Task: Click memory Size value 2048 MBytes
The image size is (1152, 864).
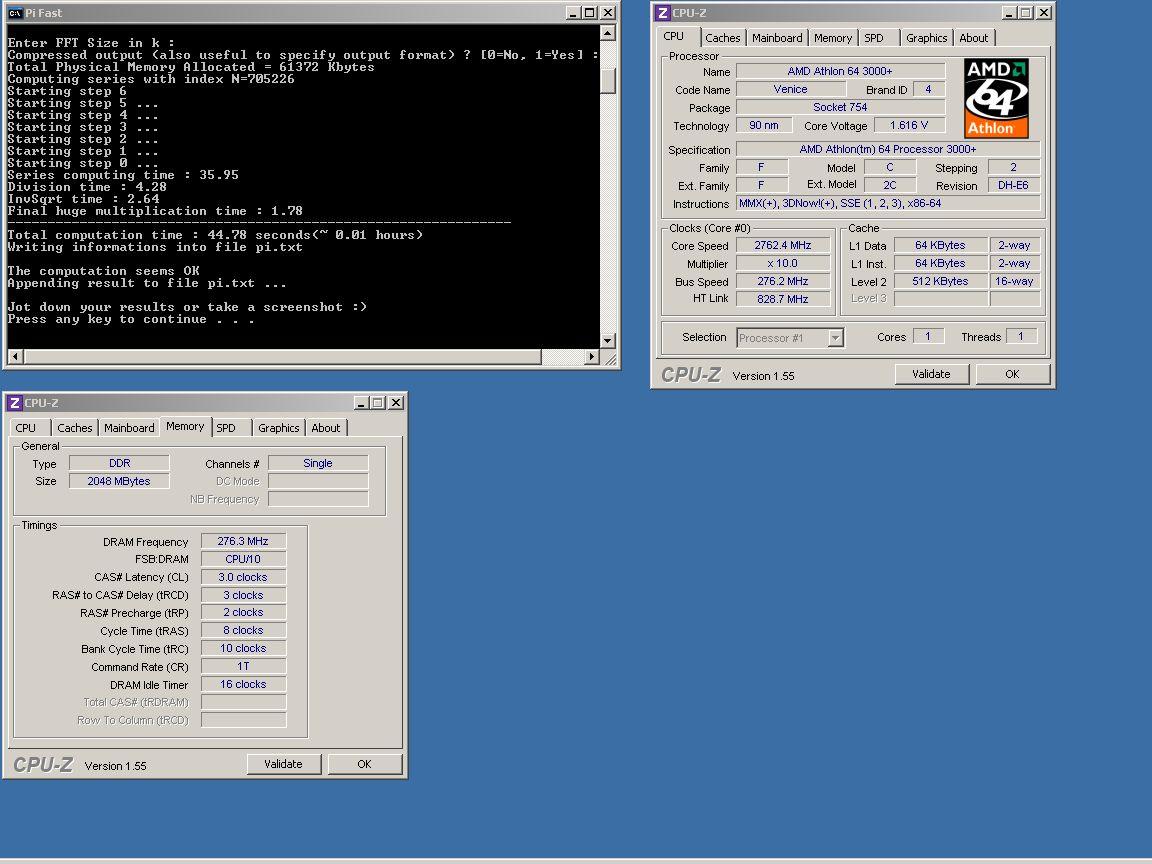Action: pos(119,481)
